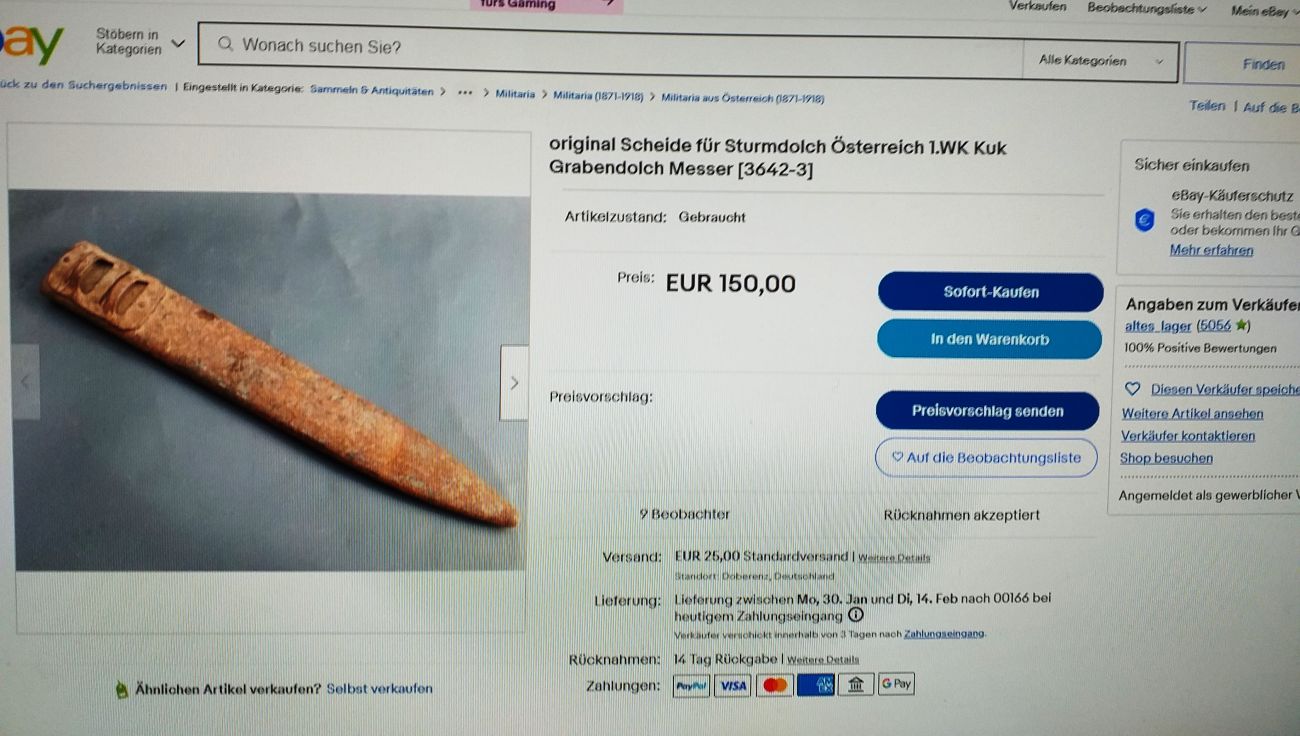This screenshot has width=1300, height=736.
Task: Click Auf die Beobachtungsliste heart button
Action: pyautogui.click(x=986, y=457)
